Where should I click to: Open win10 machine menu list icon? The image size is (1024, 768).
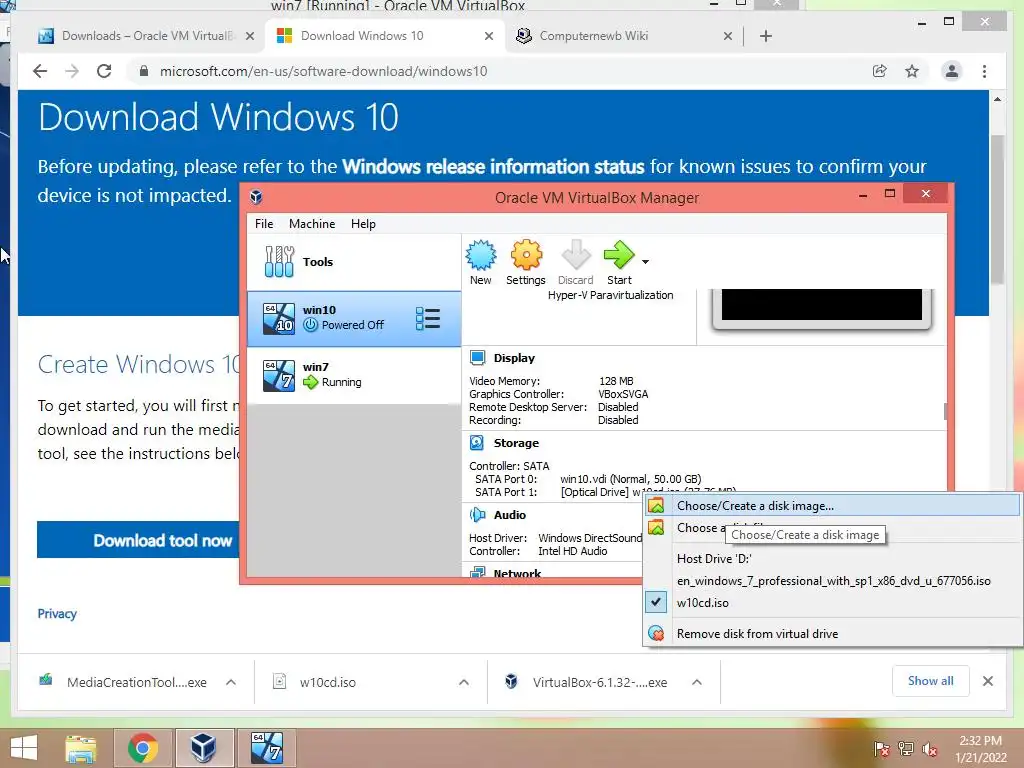[428, 319]
